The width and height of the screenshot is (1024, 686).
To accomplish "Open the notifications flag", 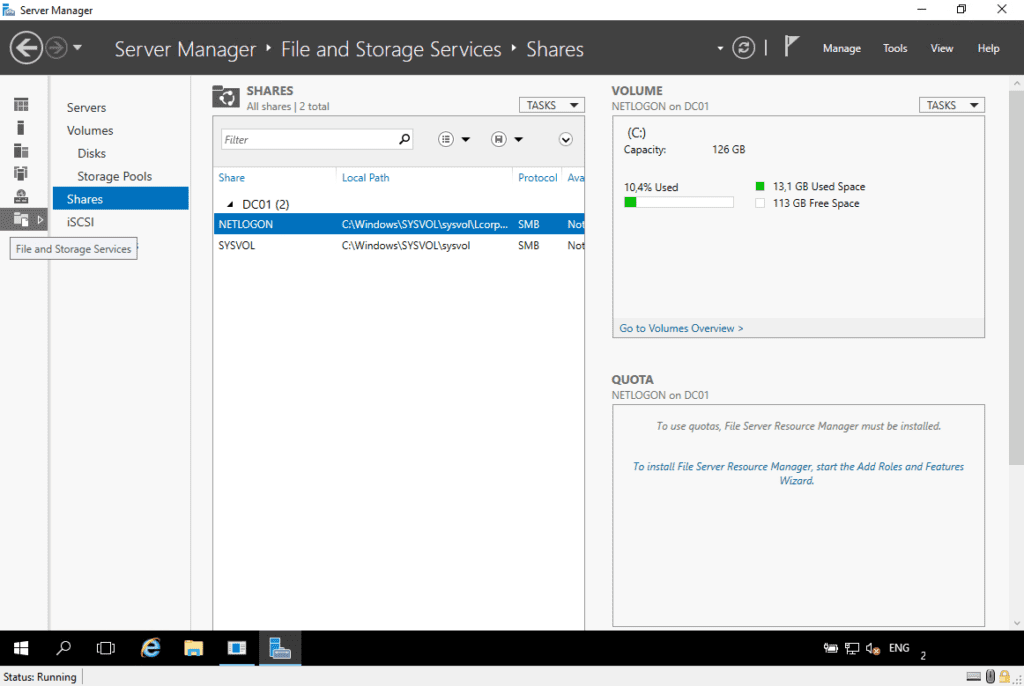I will pos(791,46).
